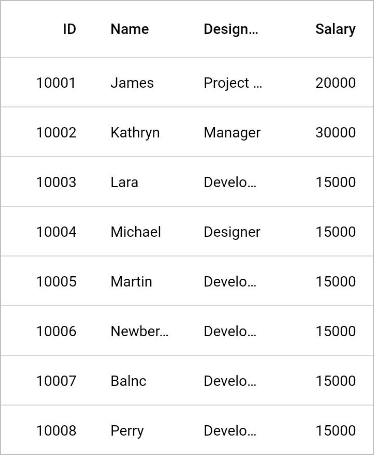Select the cell with ID 10001
This screenshot has height=455, width=374.
click(x=47, y=82)
